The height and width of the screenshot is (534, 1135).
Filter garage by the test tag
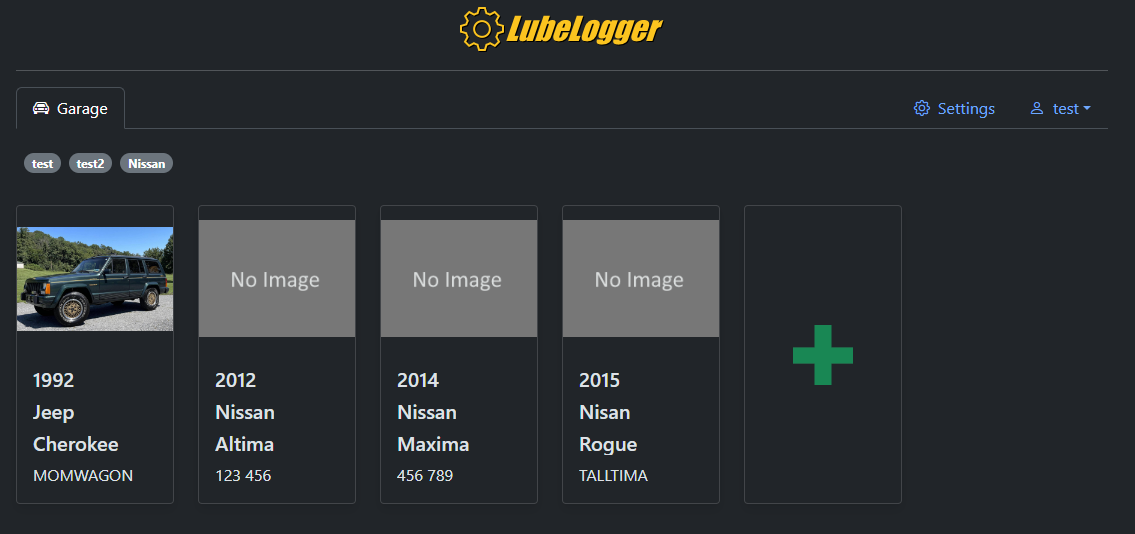[x=42, y=163]
